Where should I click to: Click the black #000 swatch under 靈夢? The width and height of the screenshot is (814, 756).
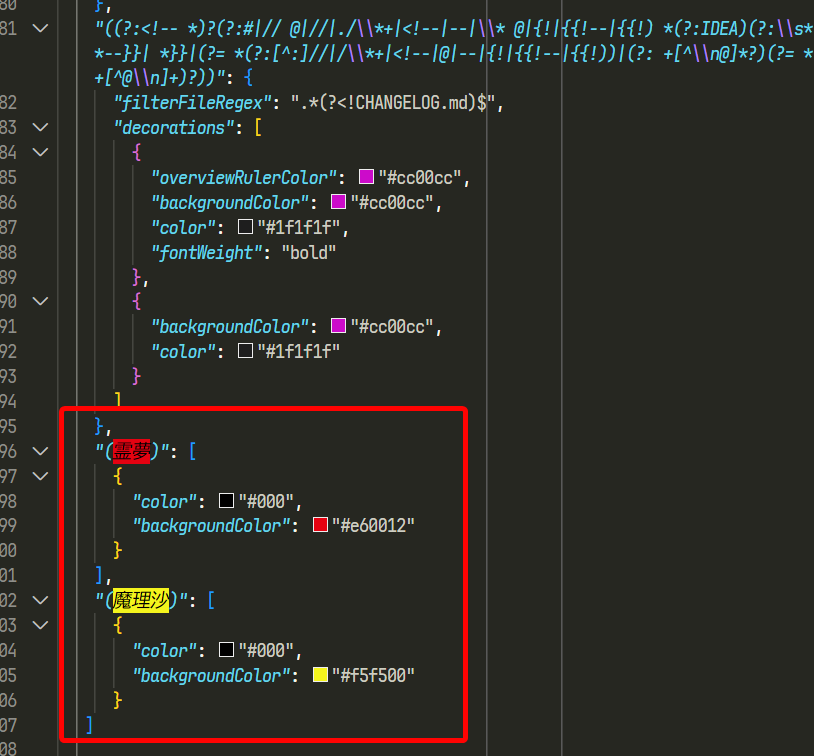pos(226,500)
